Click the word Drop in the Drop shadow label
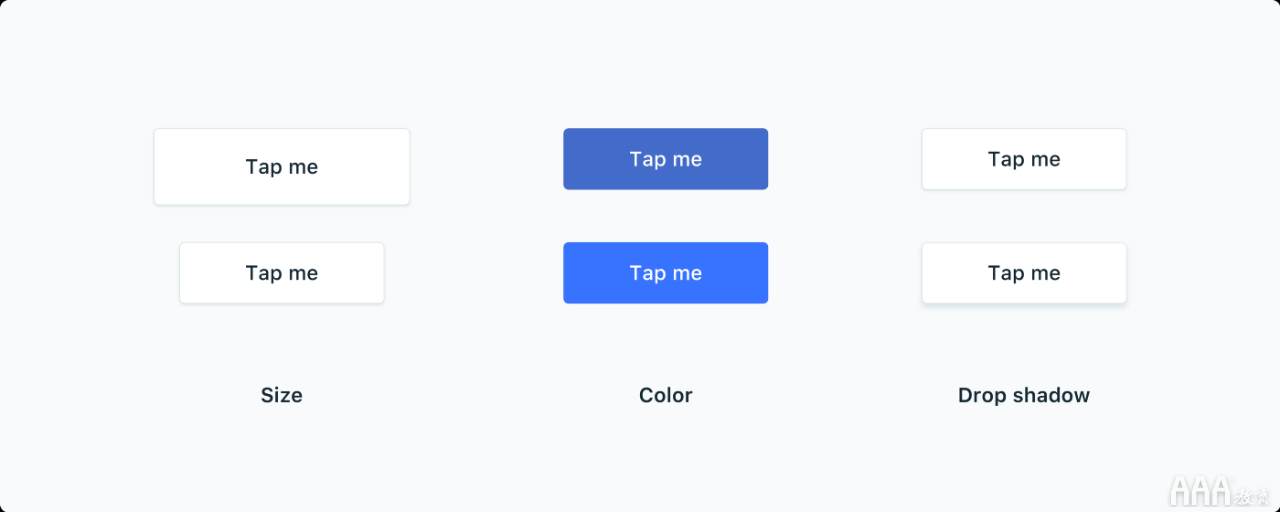Viewport: 1280px width, 512px height. [979, 396]
